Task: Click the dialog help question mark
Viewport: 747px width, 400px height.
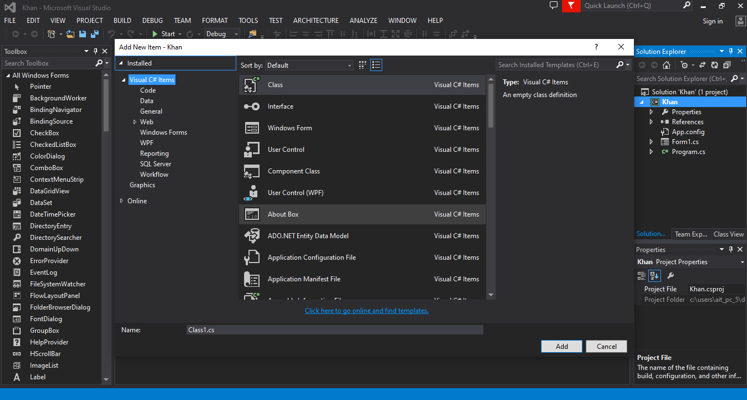Action: click(596, 47)
